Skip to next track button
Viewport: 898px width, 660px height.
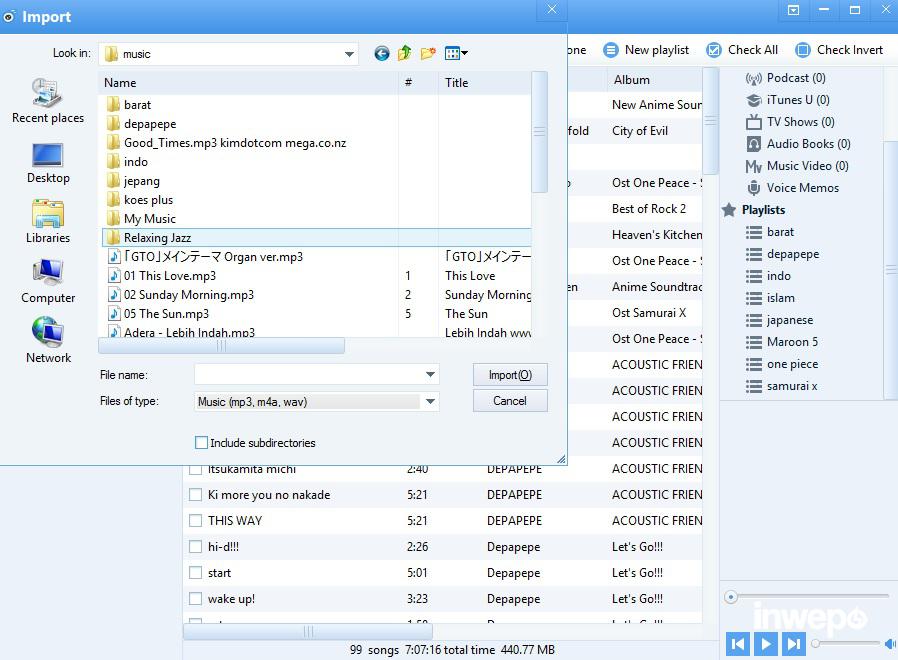click(x=793, y=644)
